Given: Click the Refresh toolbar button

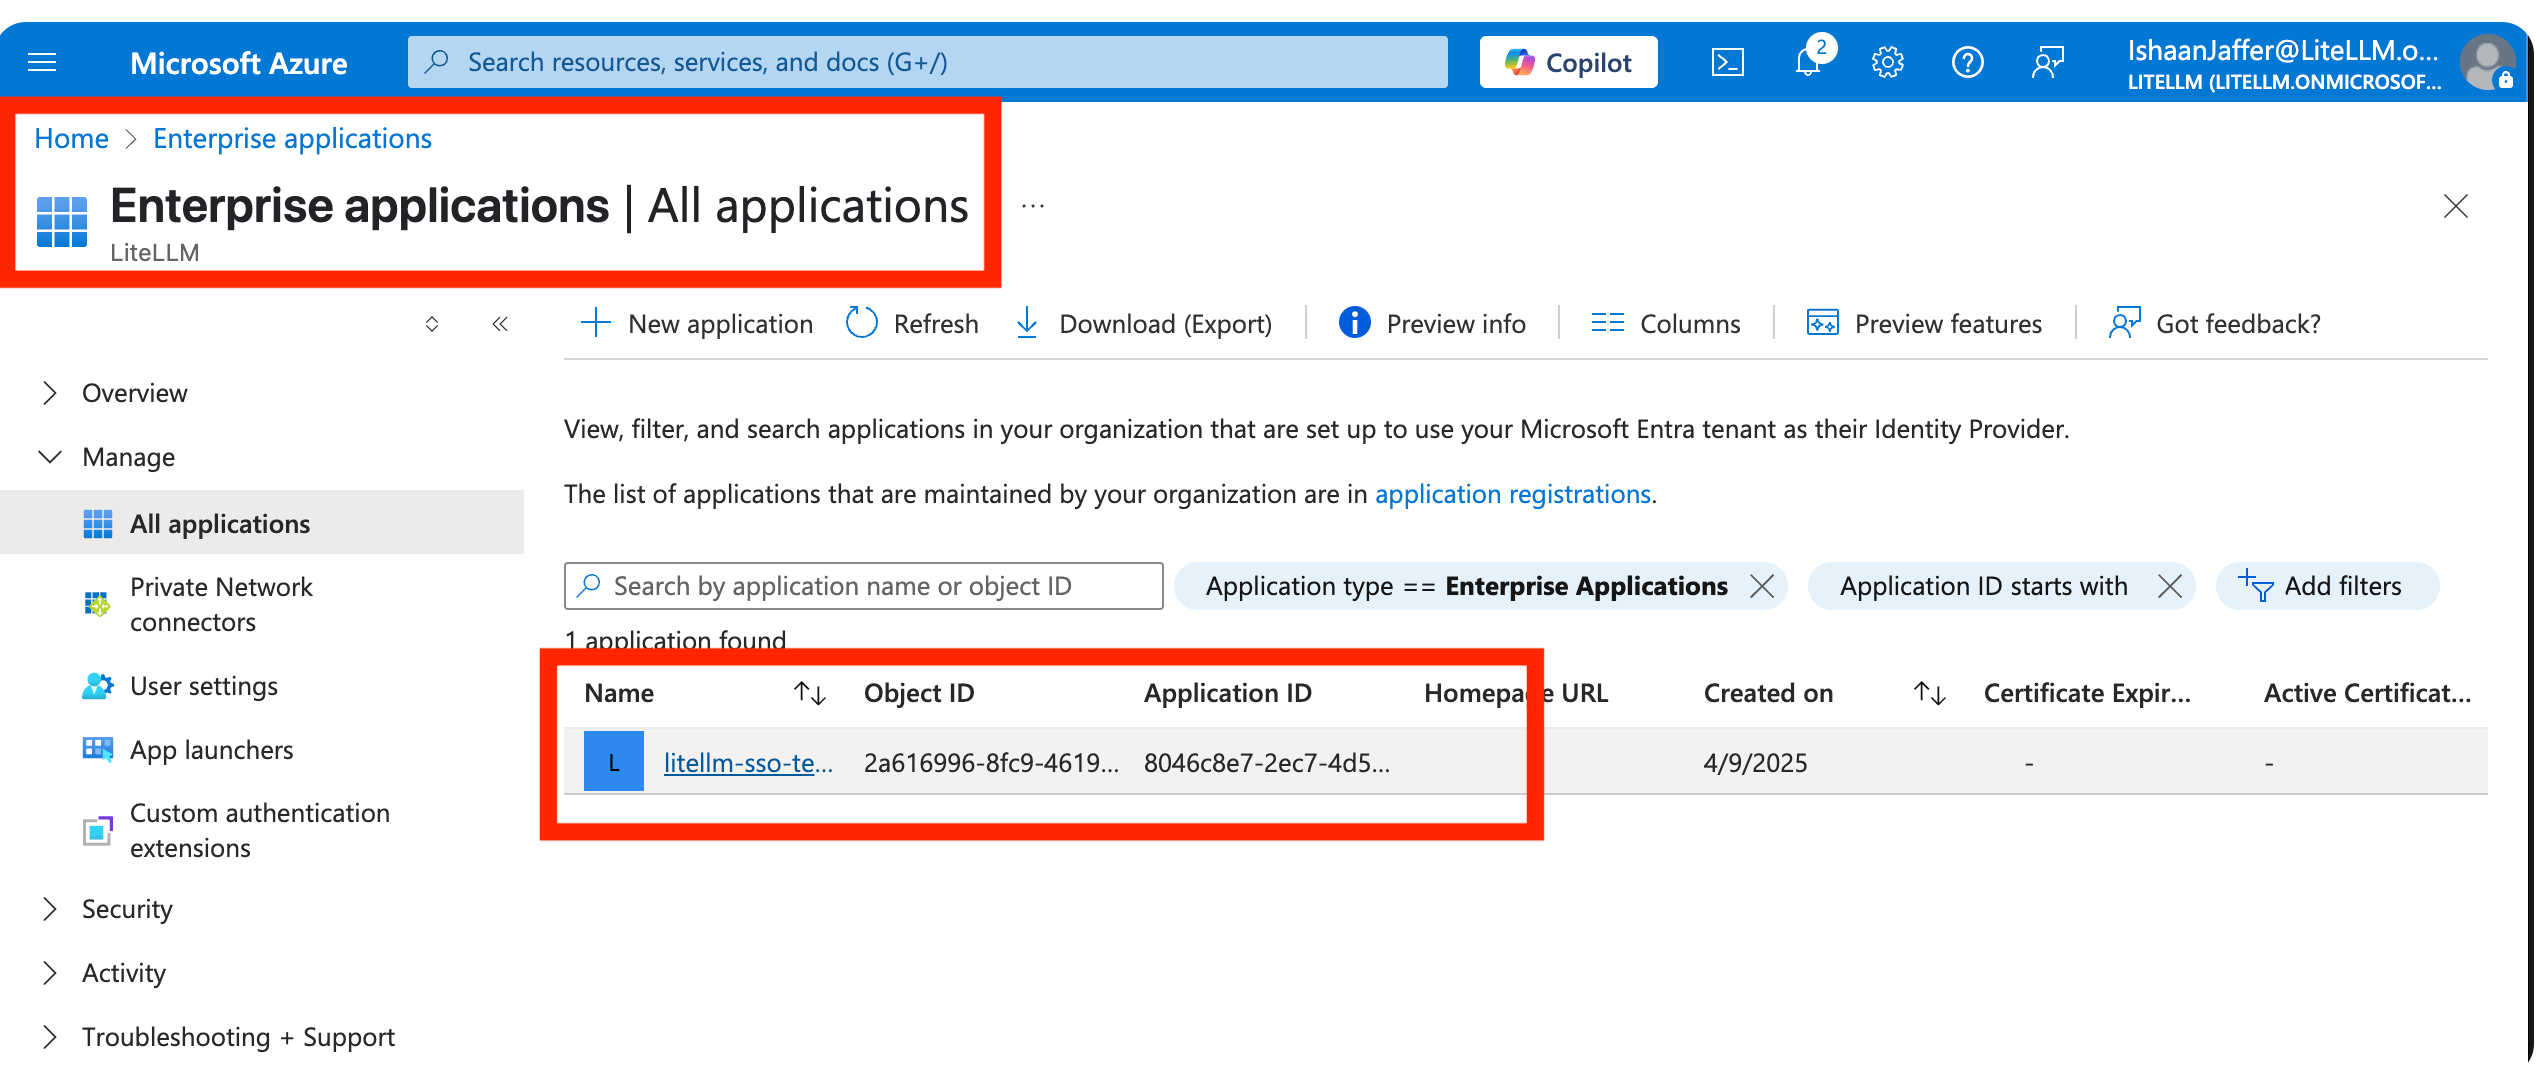Looking at the screenshot, I should click(912, 324).
